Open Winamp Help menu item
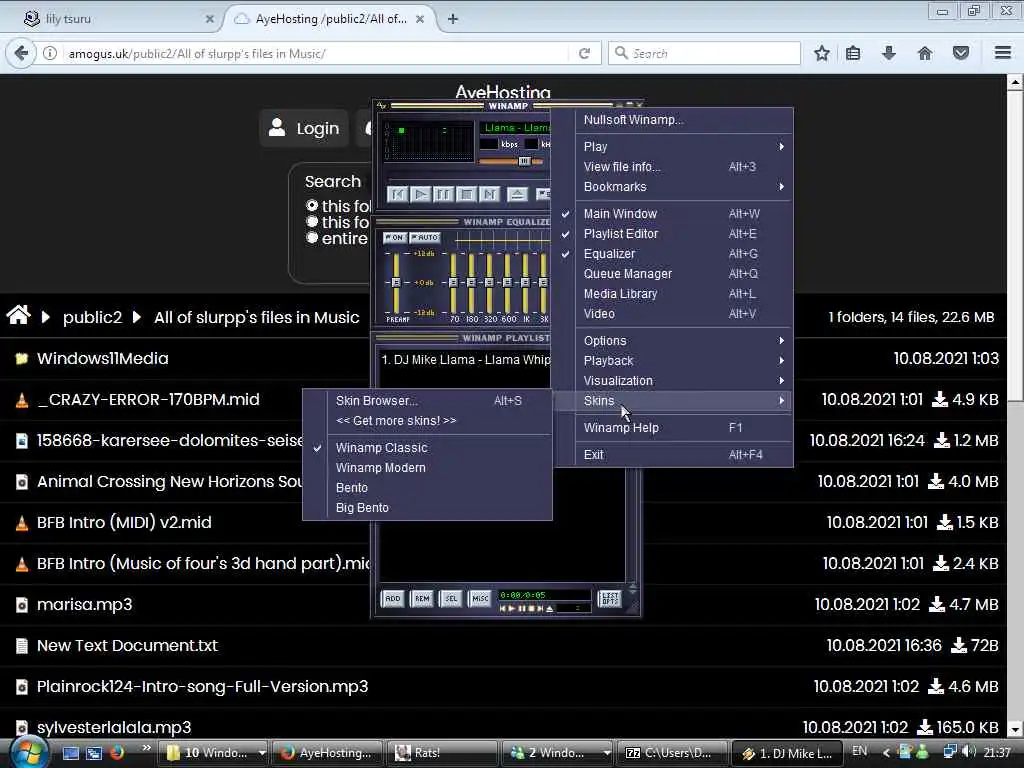The width and height of the screenshot is (1024, 768). [x=673, y=428]
